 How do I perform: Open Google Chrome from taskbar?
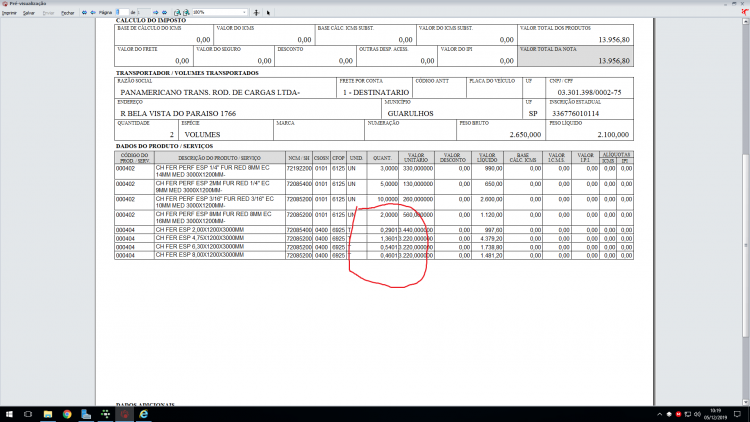(x=67, y=414)
